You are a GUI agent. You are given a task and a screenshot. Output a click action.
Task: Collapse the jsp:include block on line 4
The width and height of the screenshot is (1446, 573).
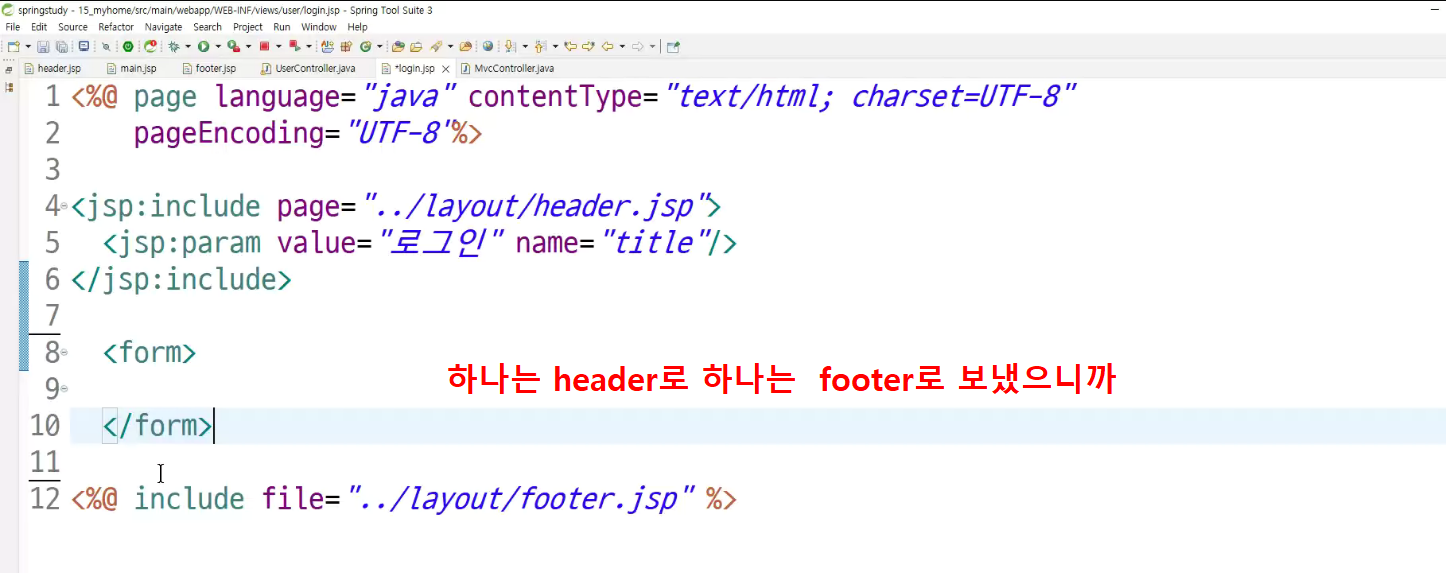pos(64,206)
